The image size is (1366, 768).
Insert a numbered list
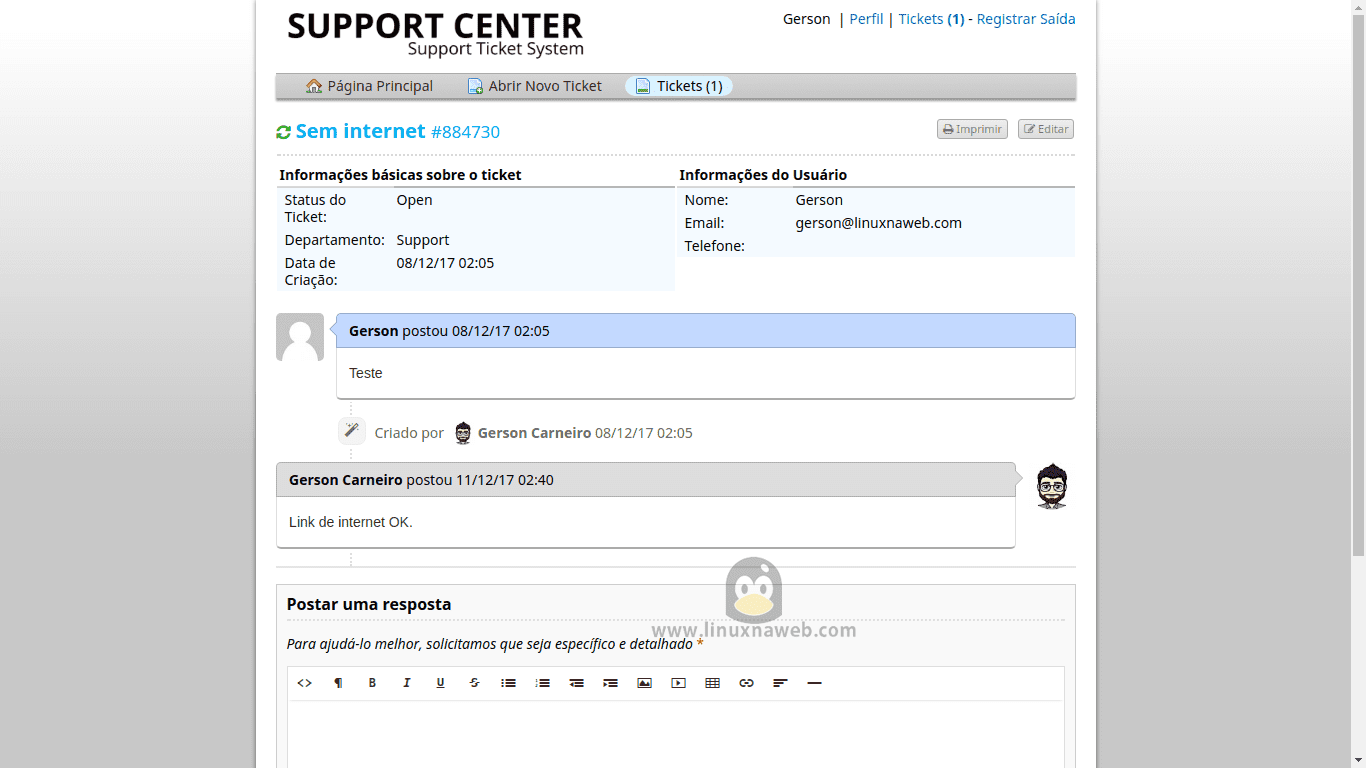(x=542, y=683)
